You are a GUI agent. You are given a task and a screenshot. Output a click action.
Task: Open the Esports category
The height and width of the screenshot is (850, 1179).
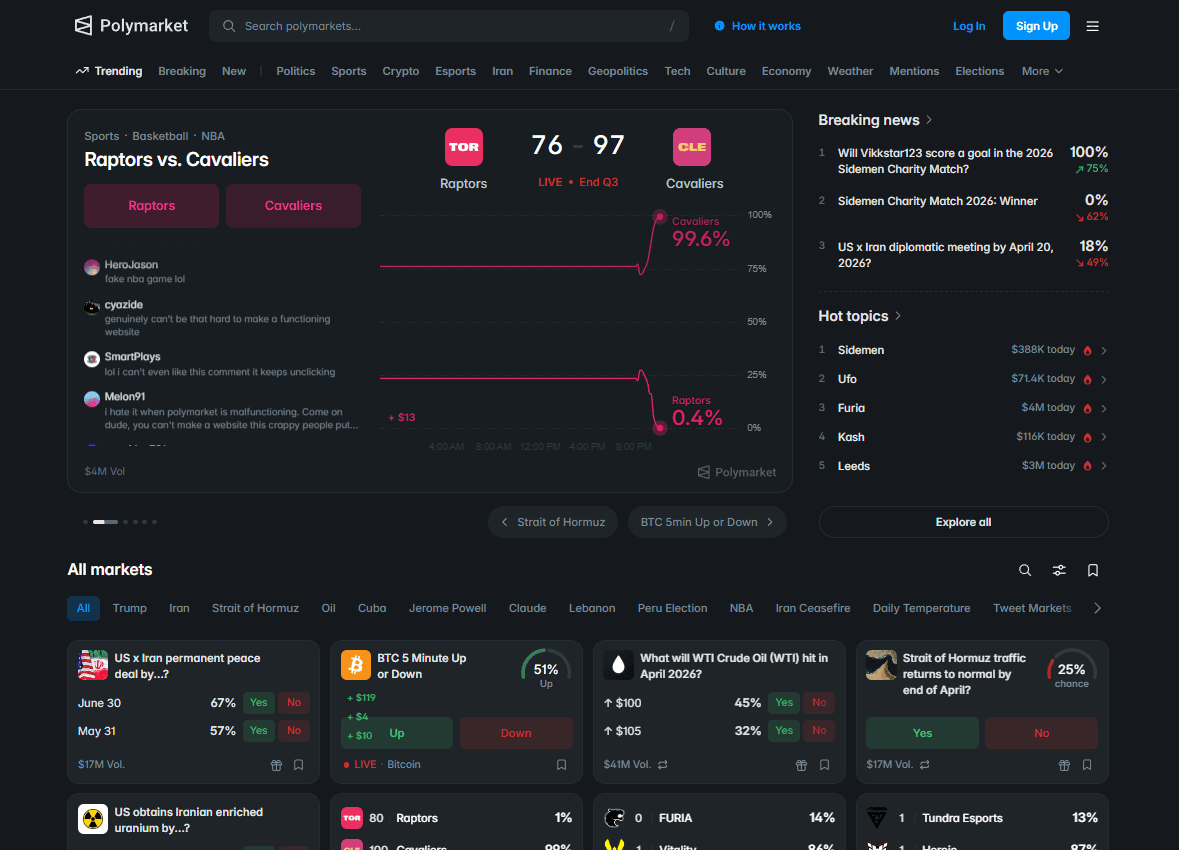click(456, 71)
